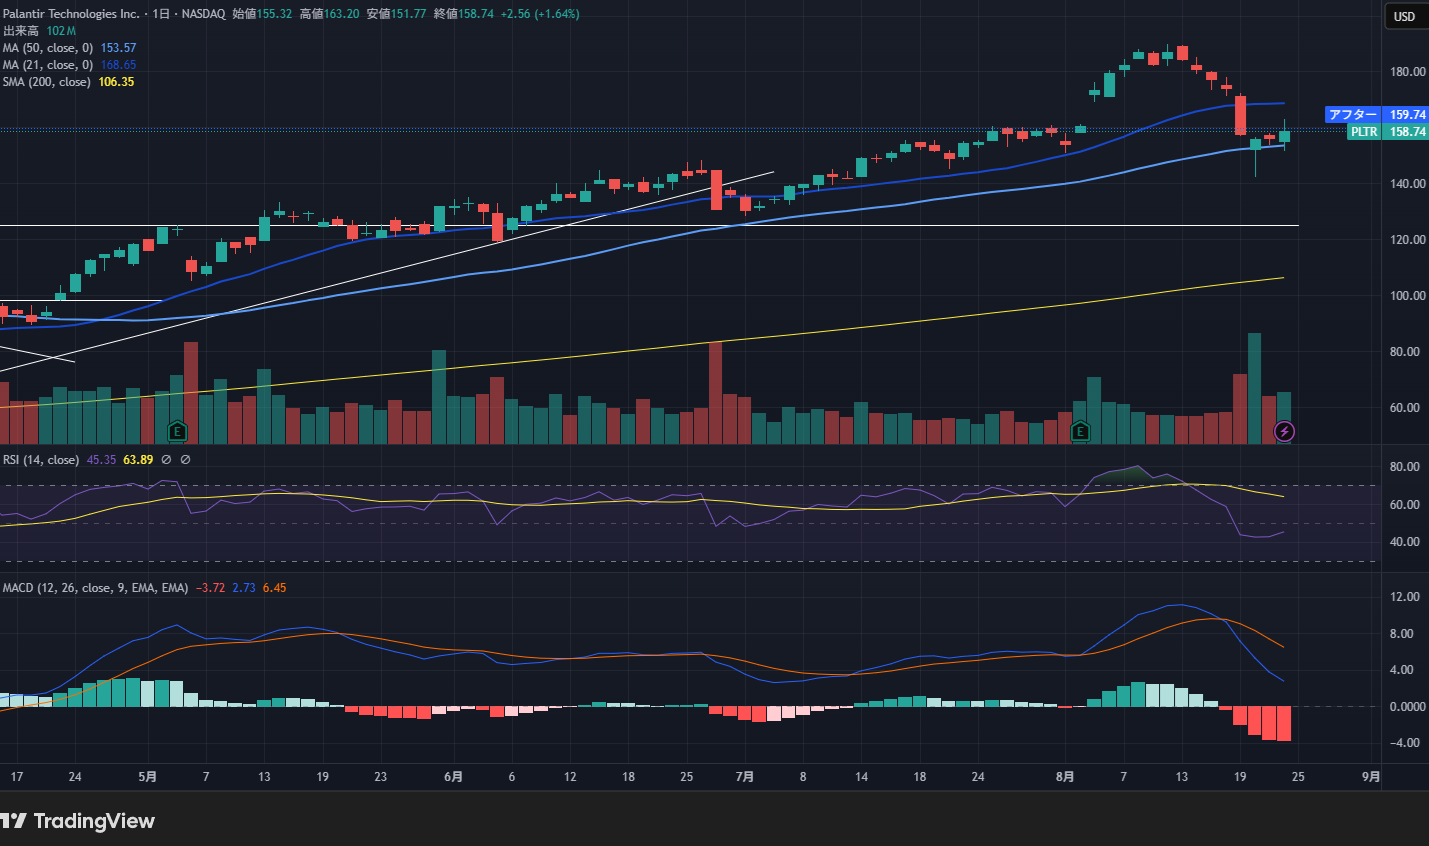
Task: Click the TradingView logo
Action: pos(78,821)
